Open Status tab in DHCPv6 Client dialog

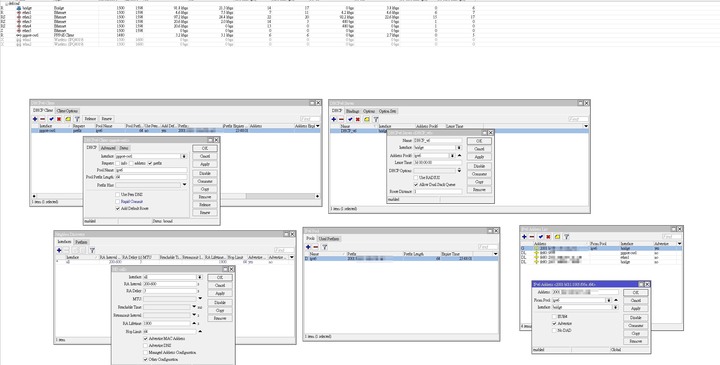[x=124, y=148]
